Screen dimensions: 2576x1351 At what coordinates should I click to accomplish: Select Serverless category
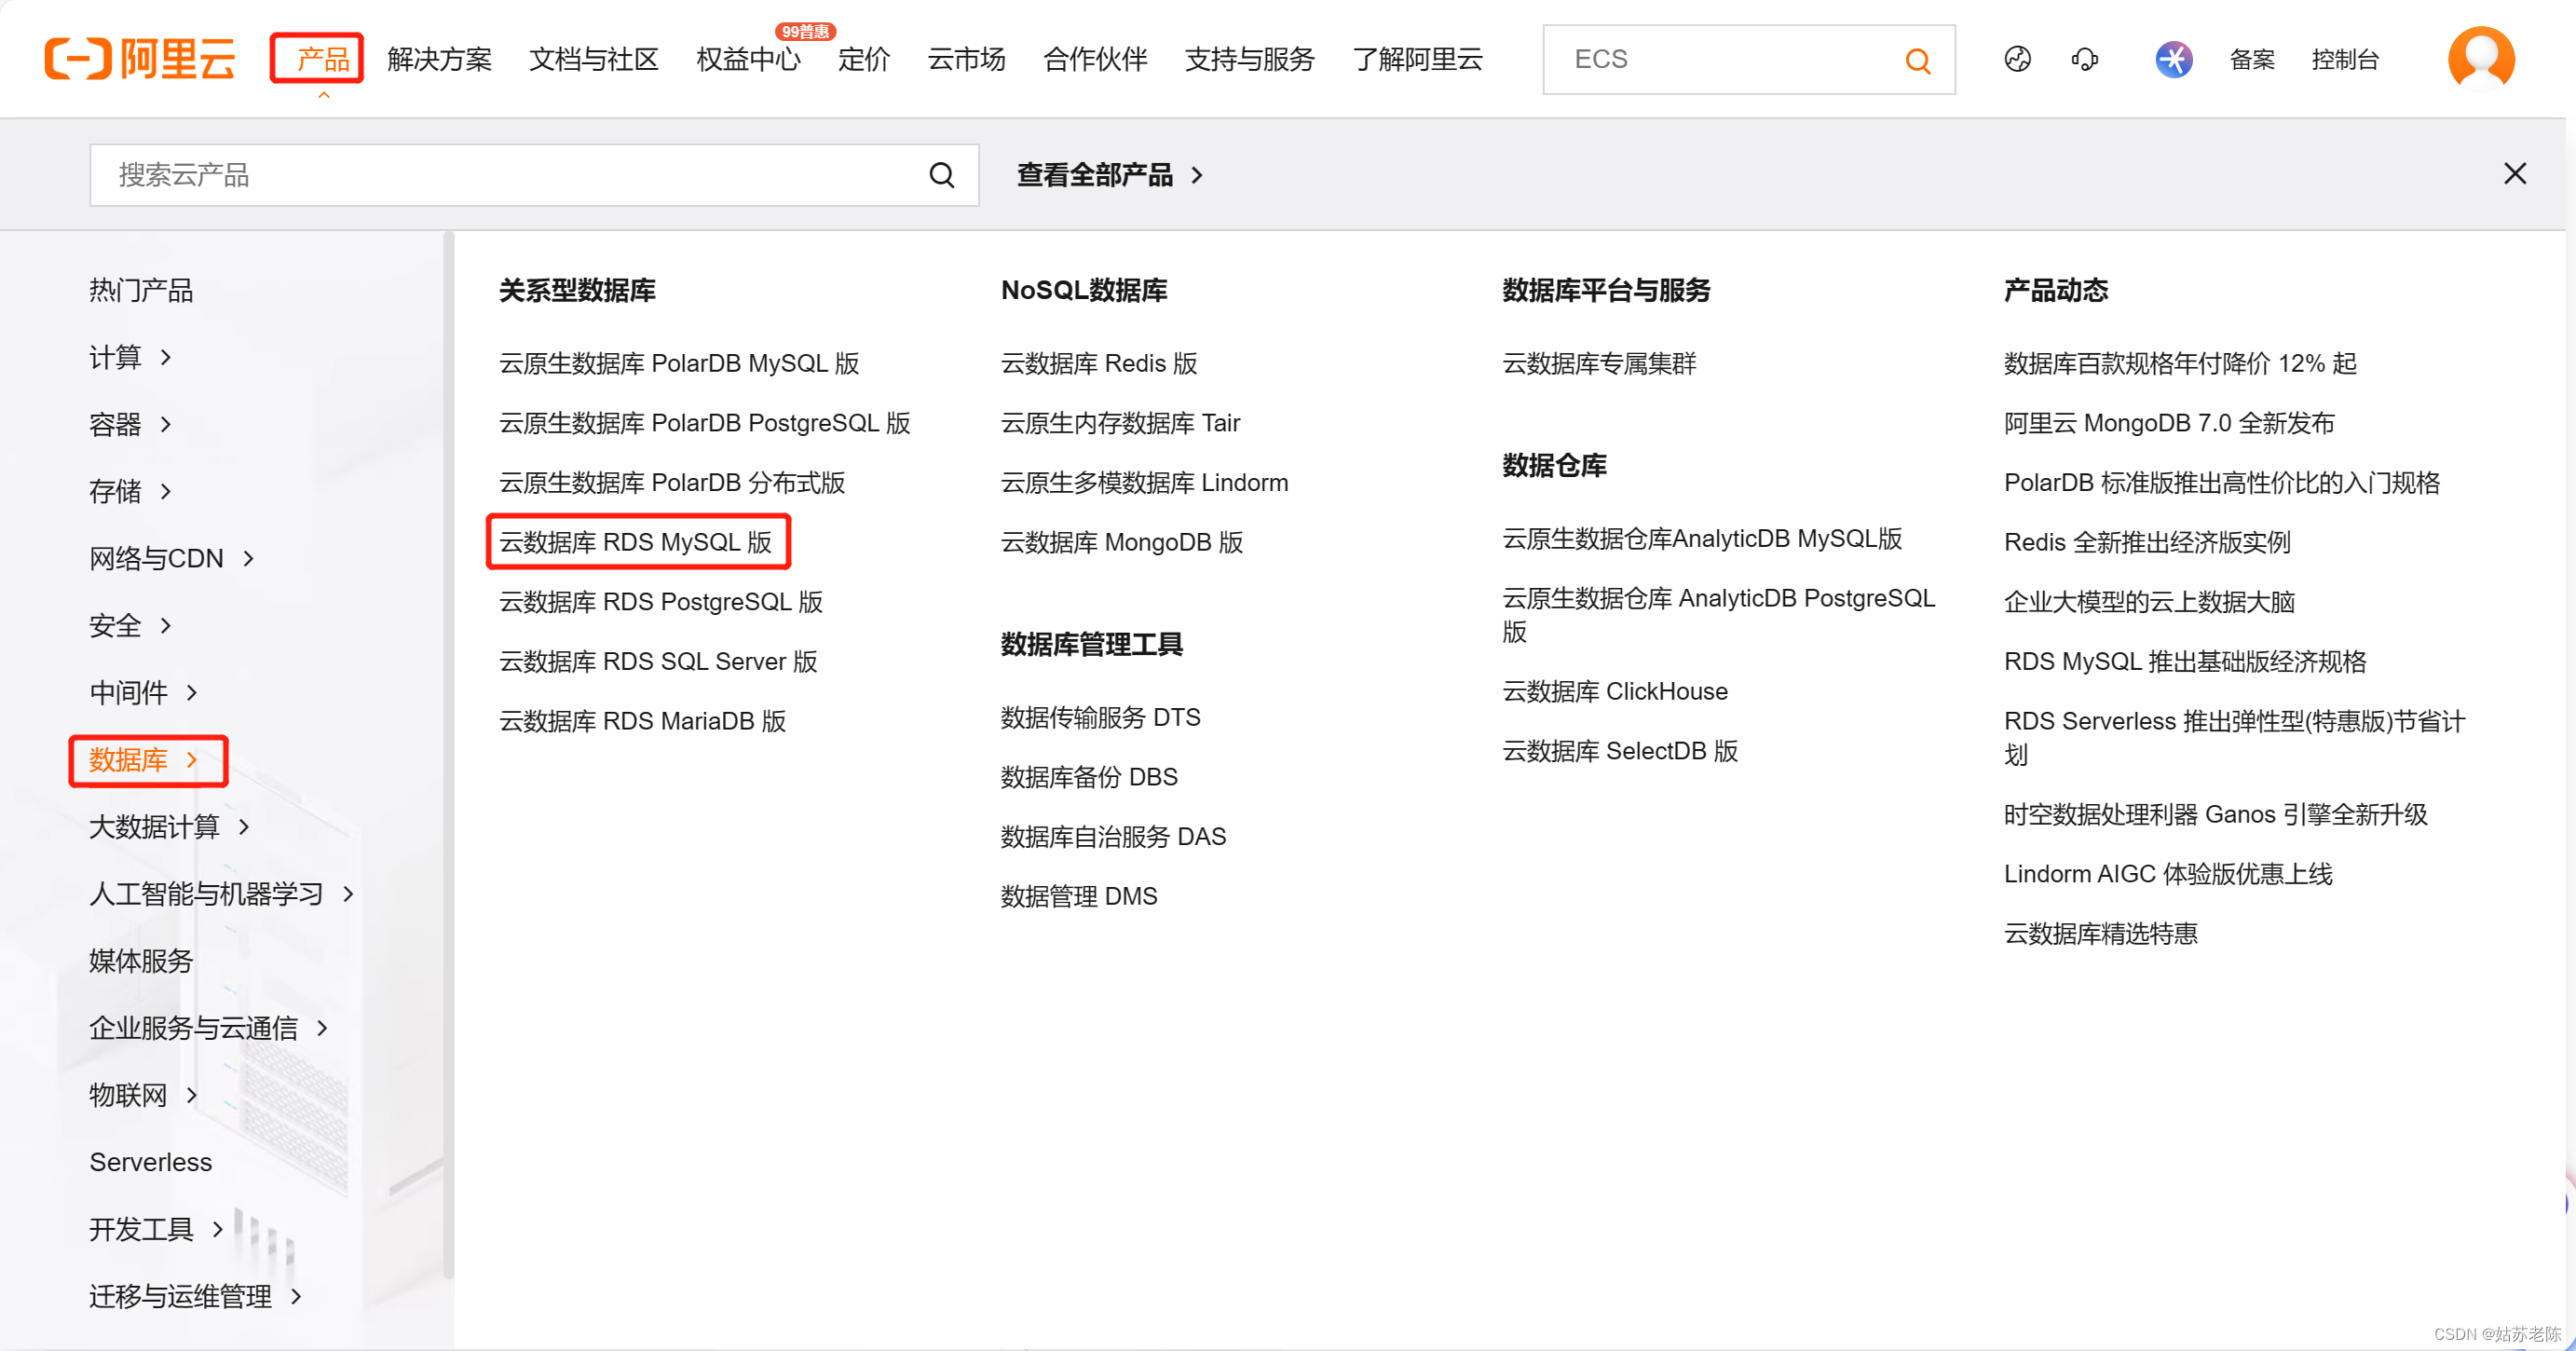(151, 1161)
